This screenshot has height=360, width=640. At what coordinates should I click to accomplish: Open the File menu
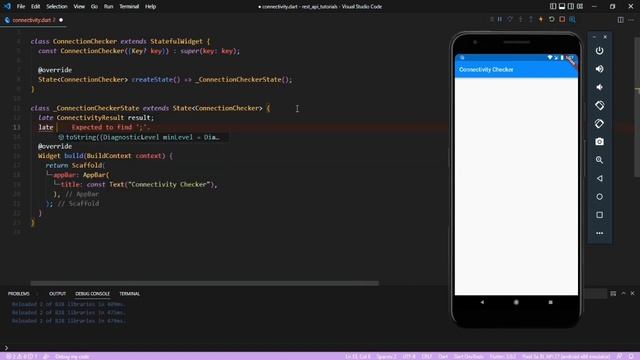[x=21, y=7]
